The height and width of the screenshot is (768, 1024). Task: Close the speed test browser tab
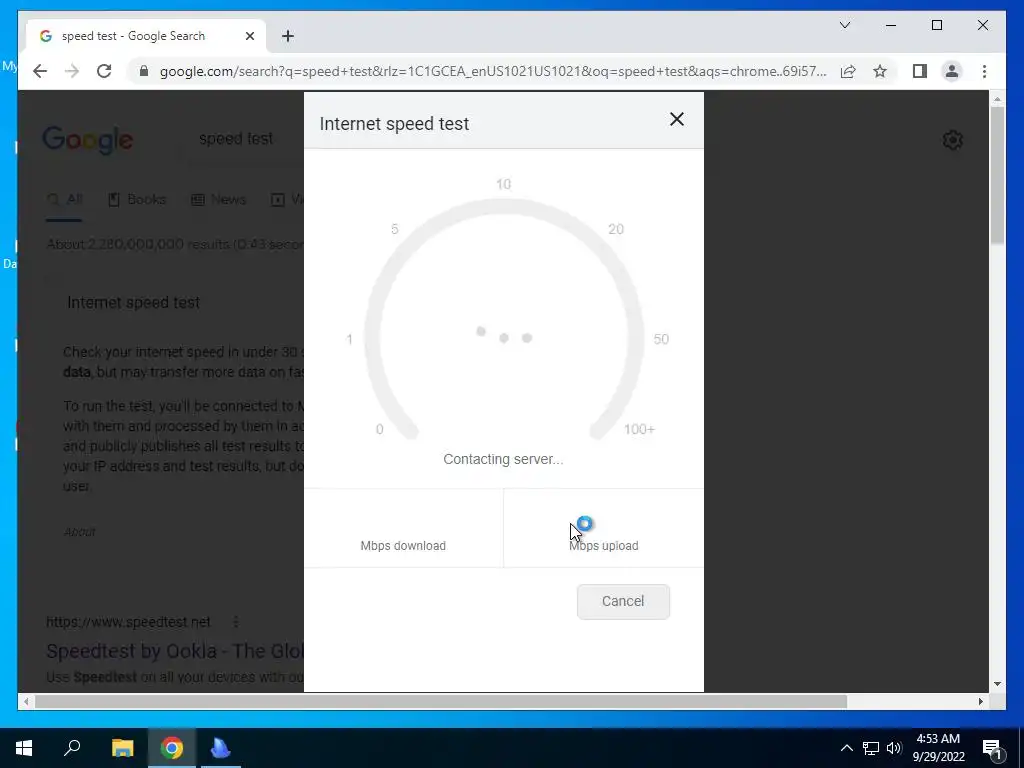click(249, 36)
